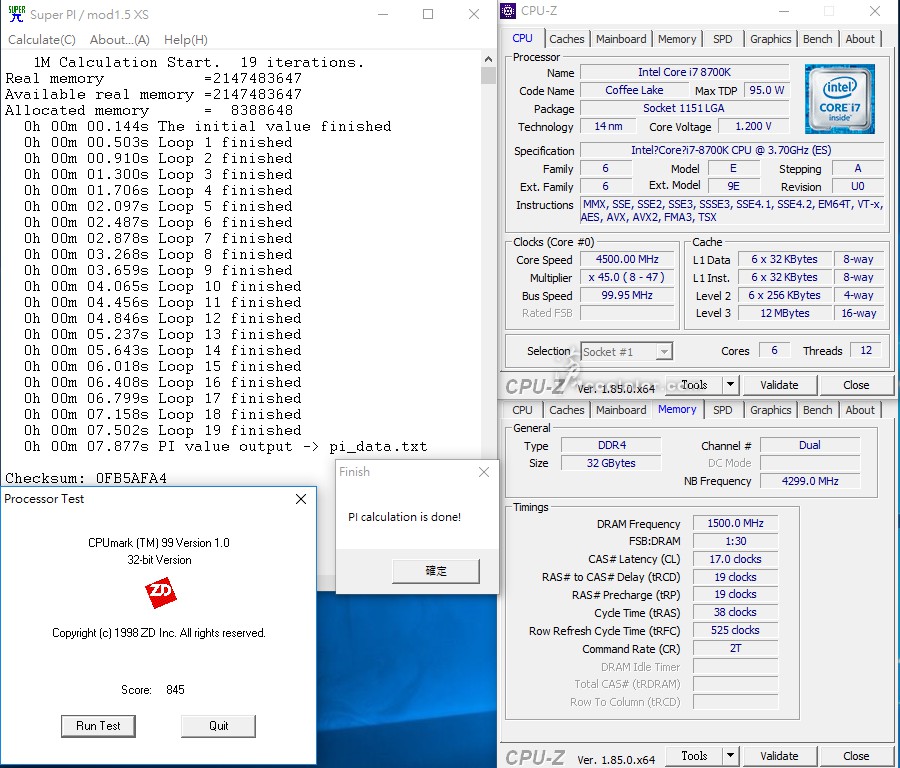This screenshot has width=900, height=768.
Task: Click the Code Name value Coffee Lake
Action: tap(634, 90)
